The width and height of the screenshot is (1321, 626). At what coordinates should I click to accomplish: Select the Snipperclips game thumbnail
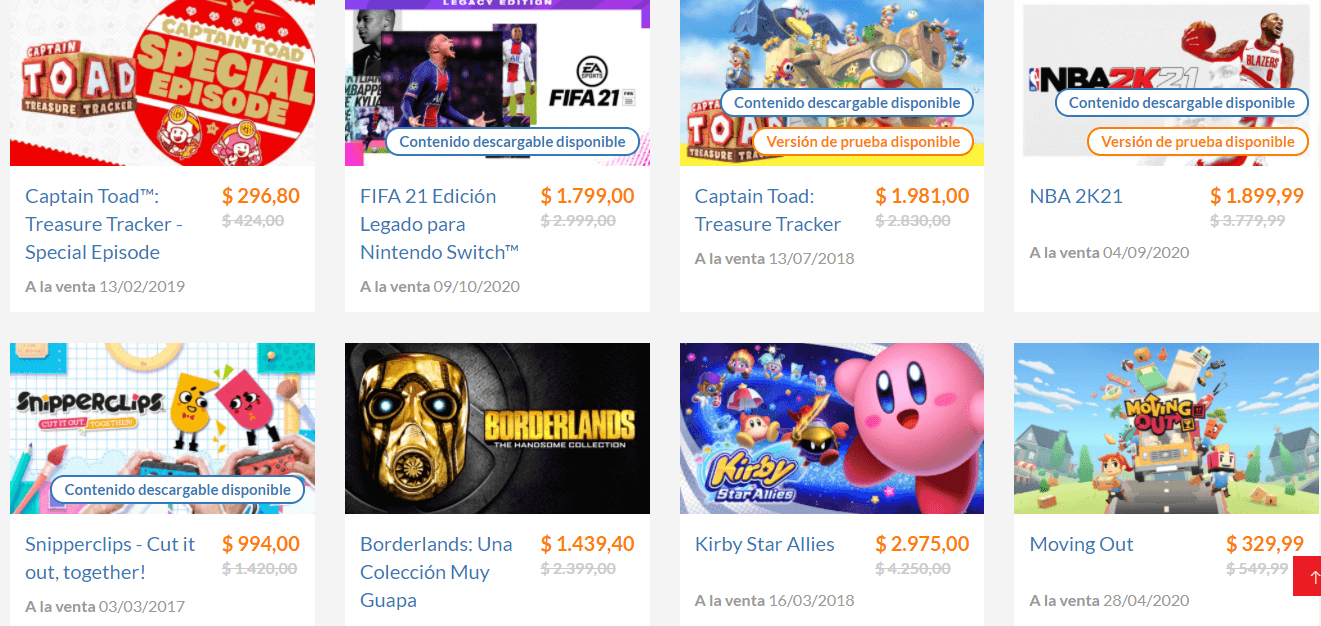162,410
